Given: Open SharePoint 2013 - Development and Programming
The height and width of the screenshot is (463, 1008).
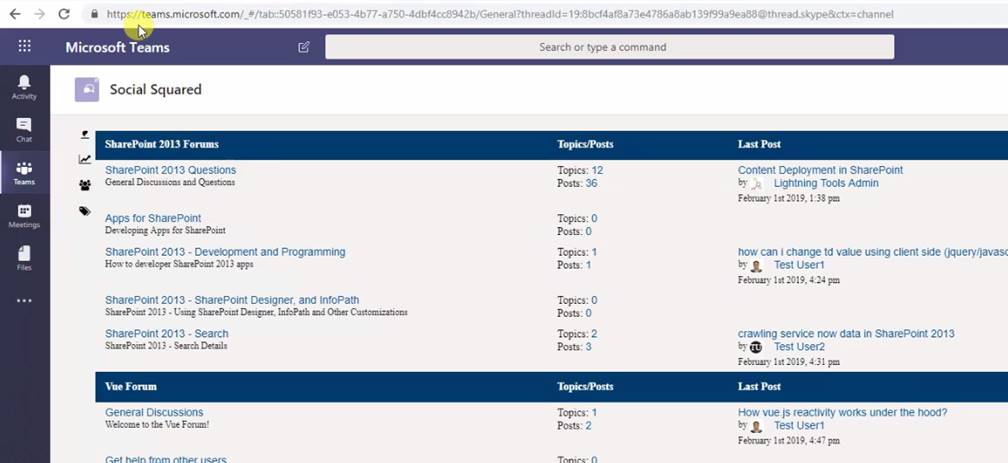Looking at the screenshot, I should [x=225, y=251].
